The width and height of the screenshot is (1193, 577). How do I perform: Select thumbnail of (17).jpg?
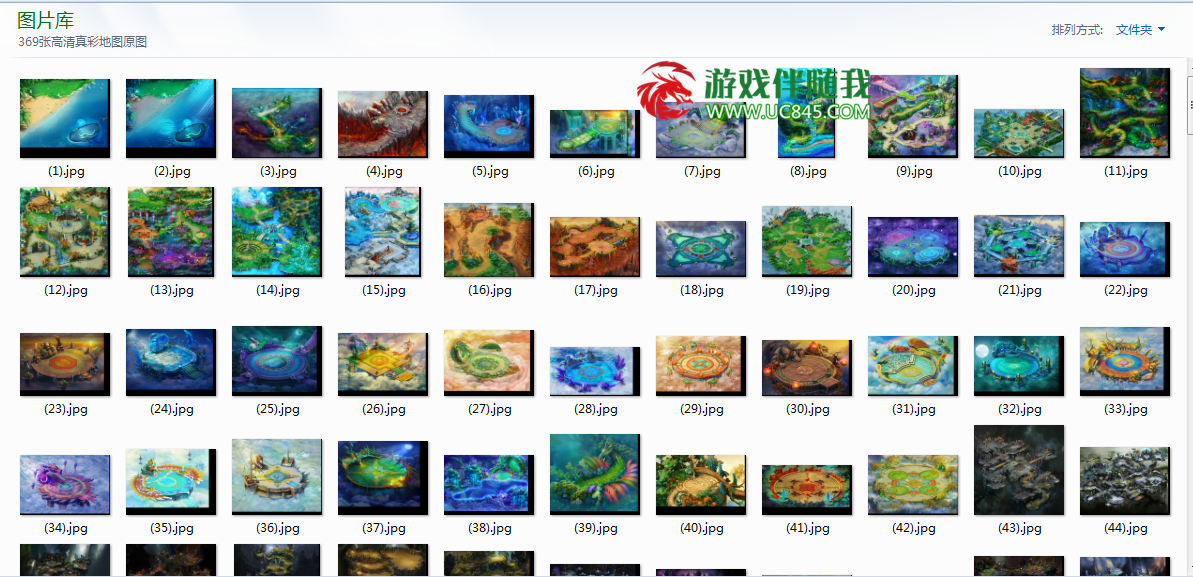tap(595, 247)
